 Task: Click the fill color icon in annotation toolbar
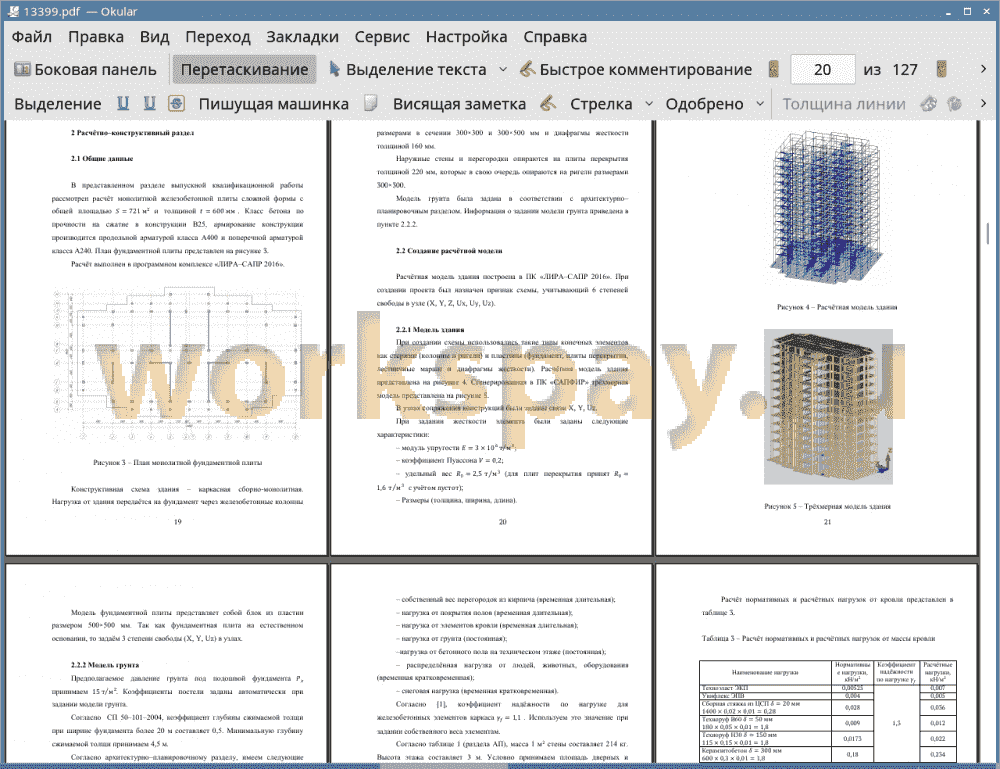coord(955,103)
